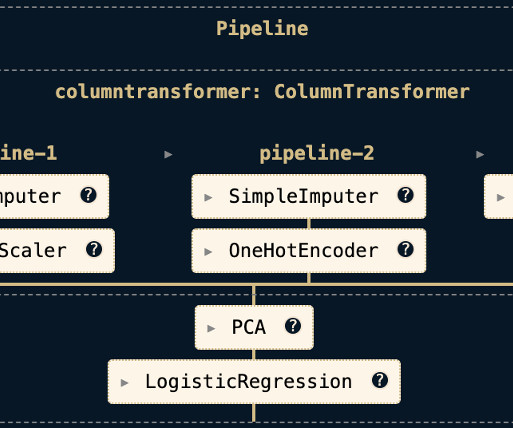513x428 pixels.
Task: Expand LogisticRegression details via its arrow
Action: click(x=124, y=383)
